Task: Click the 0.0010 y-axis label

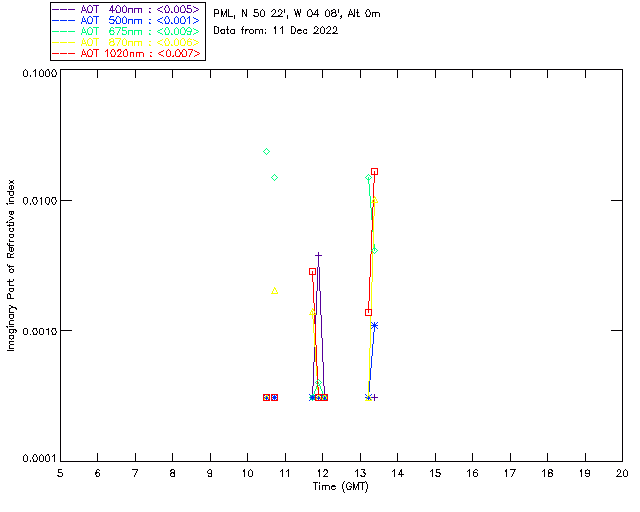Action: pyautogui.click(x=39, y=331)
